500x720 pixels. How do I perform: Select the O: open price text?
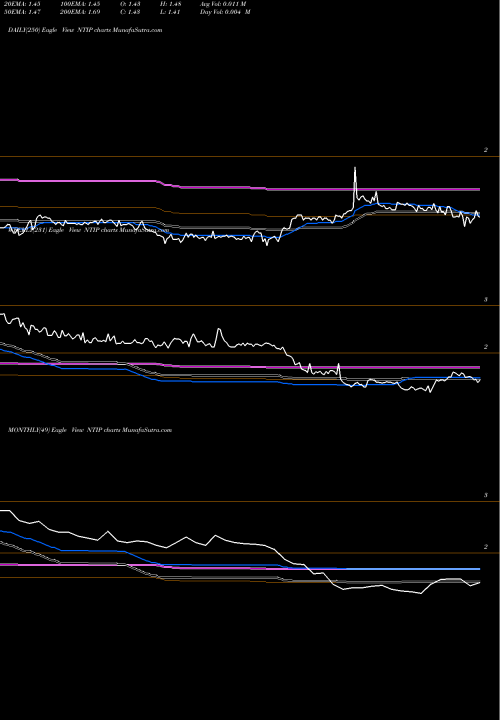(131, 4)
